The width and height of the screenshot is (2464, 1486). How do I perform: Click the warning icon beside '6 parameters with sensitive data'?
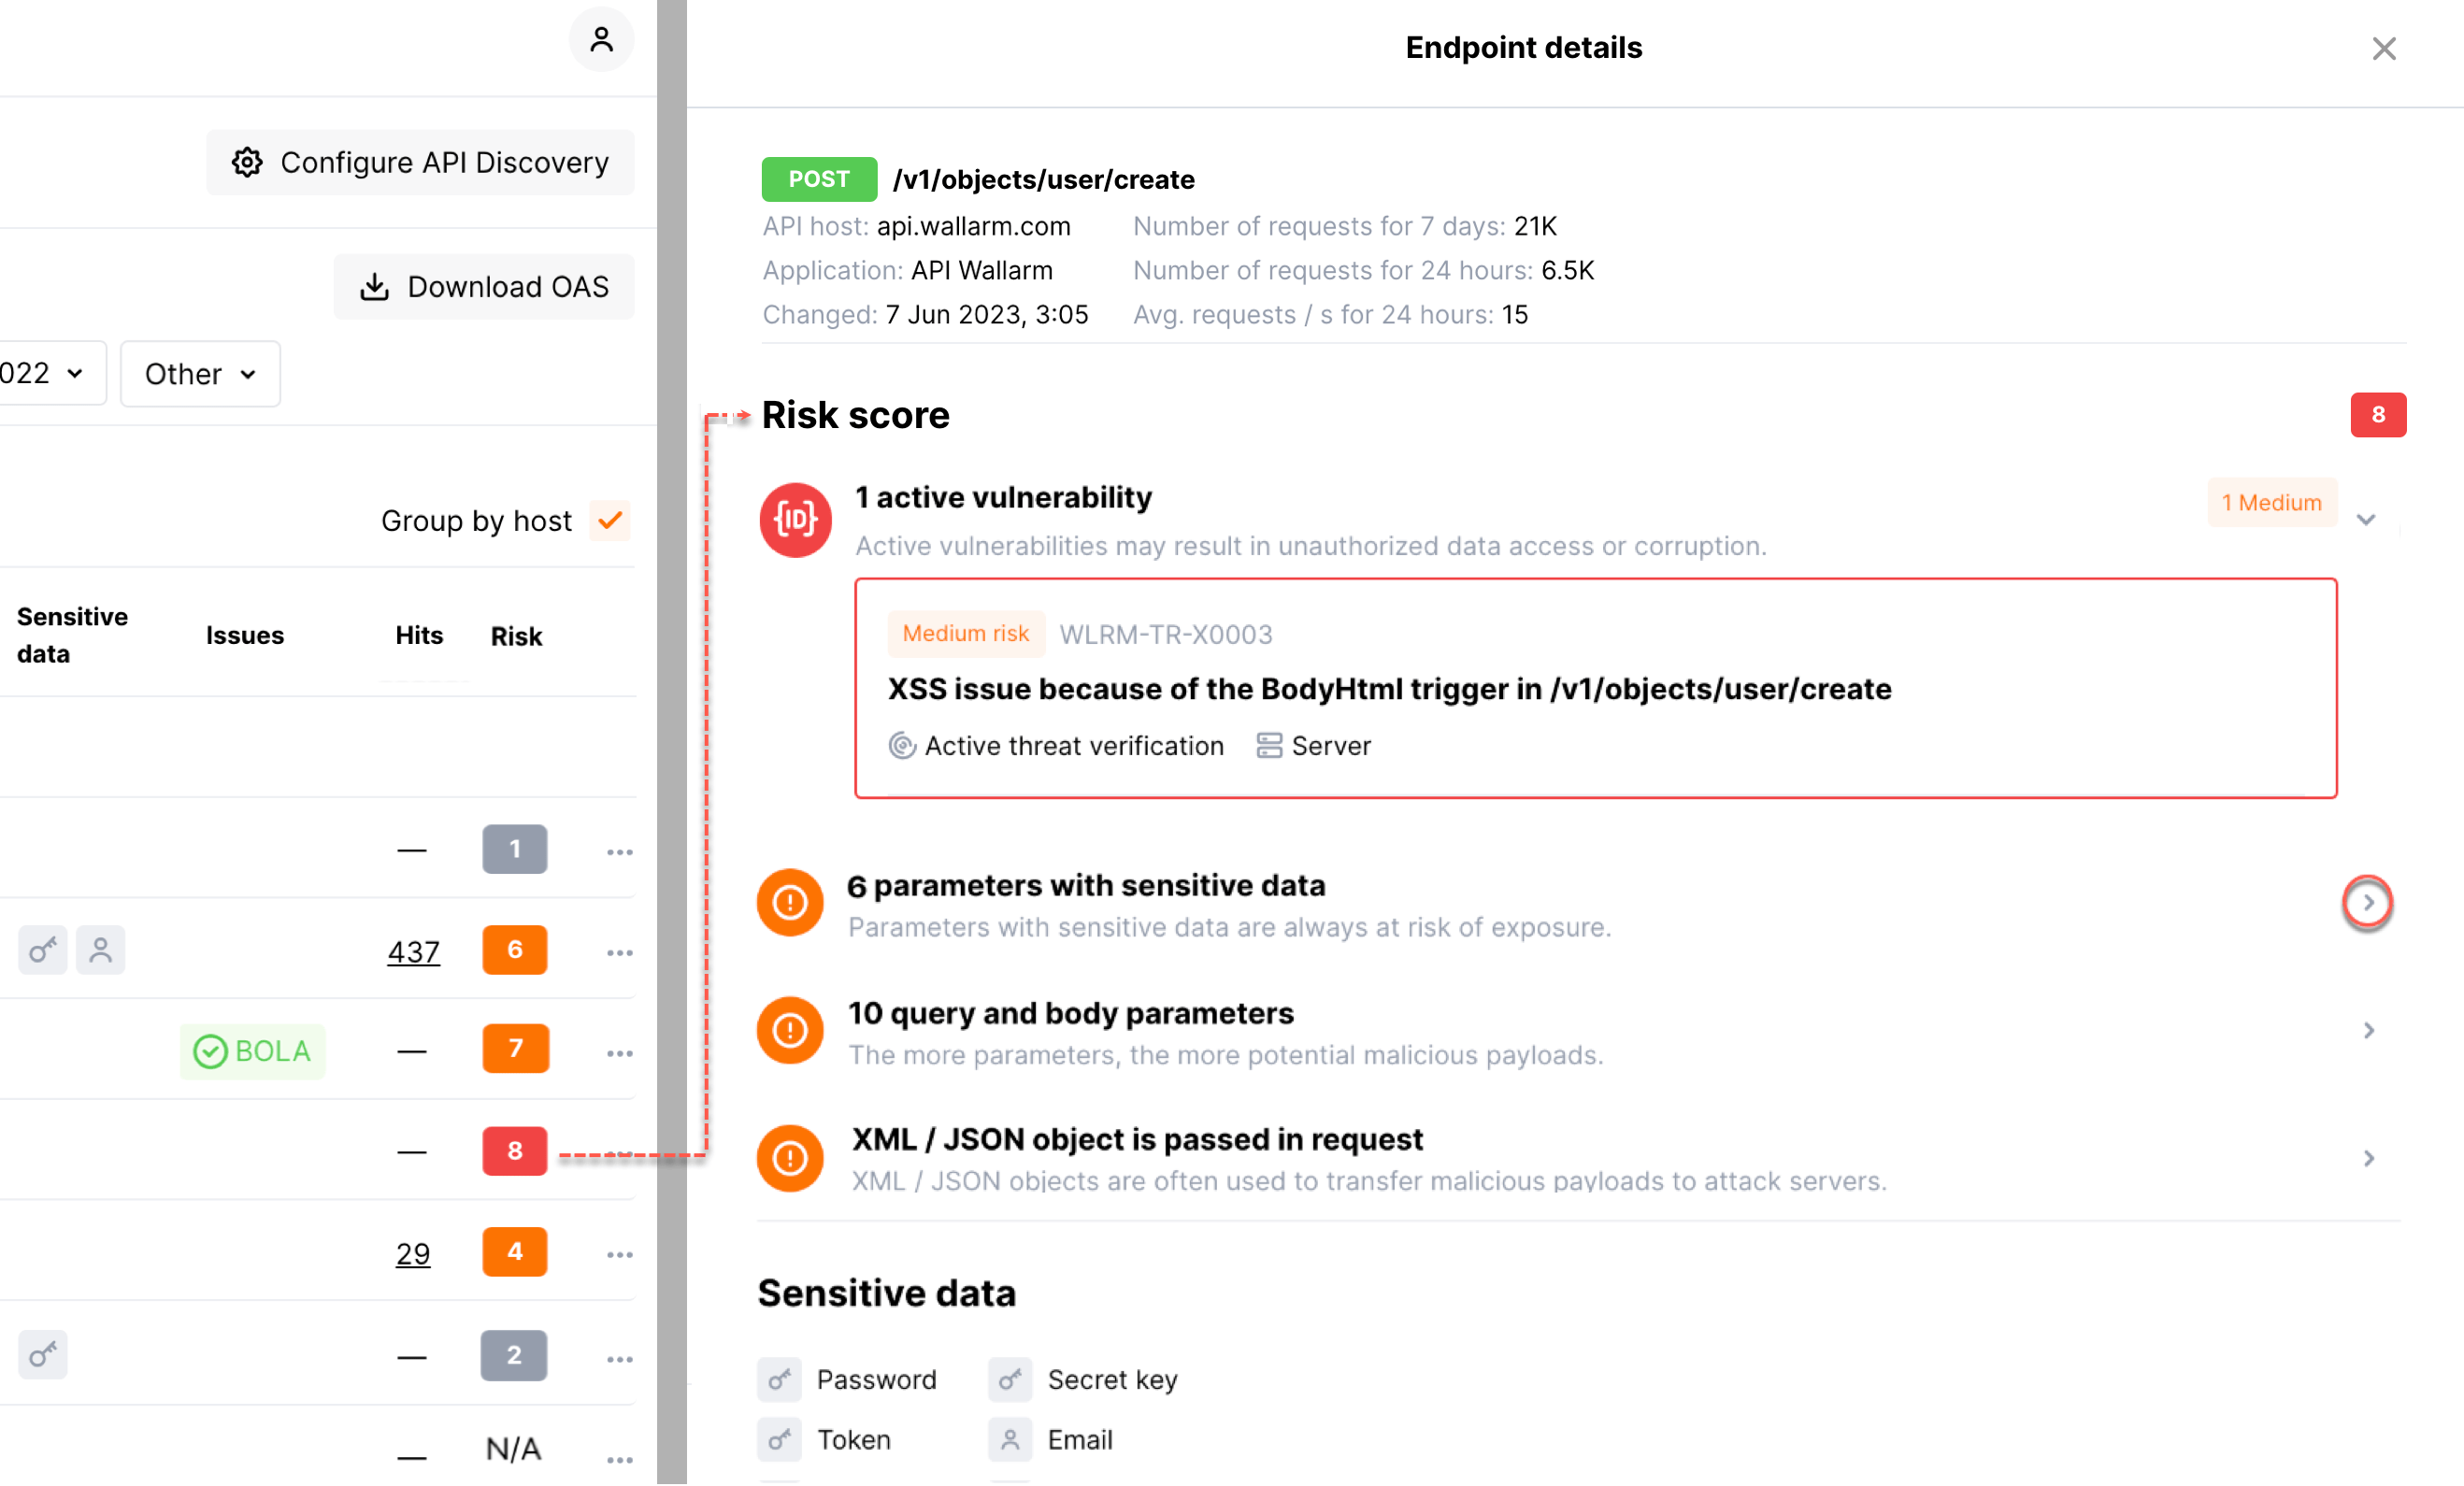click(x=789, y=902)
